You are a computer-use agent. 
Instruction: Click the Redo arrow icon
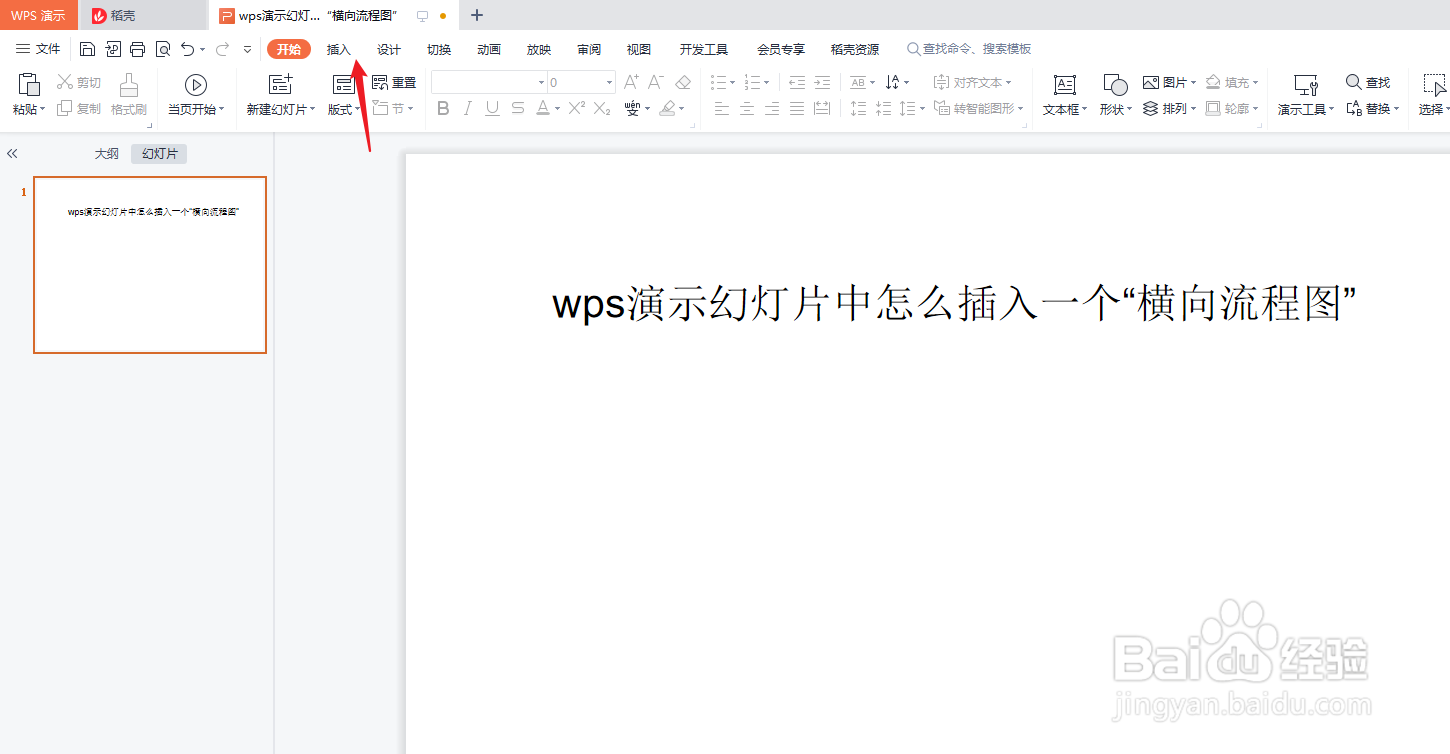click(x=222, y=49)
